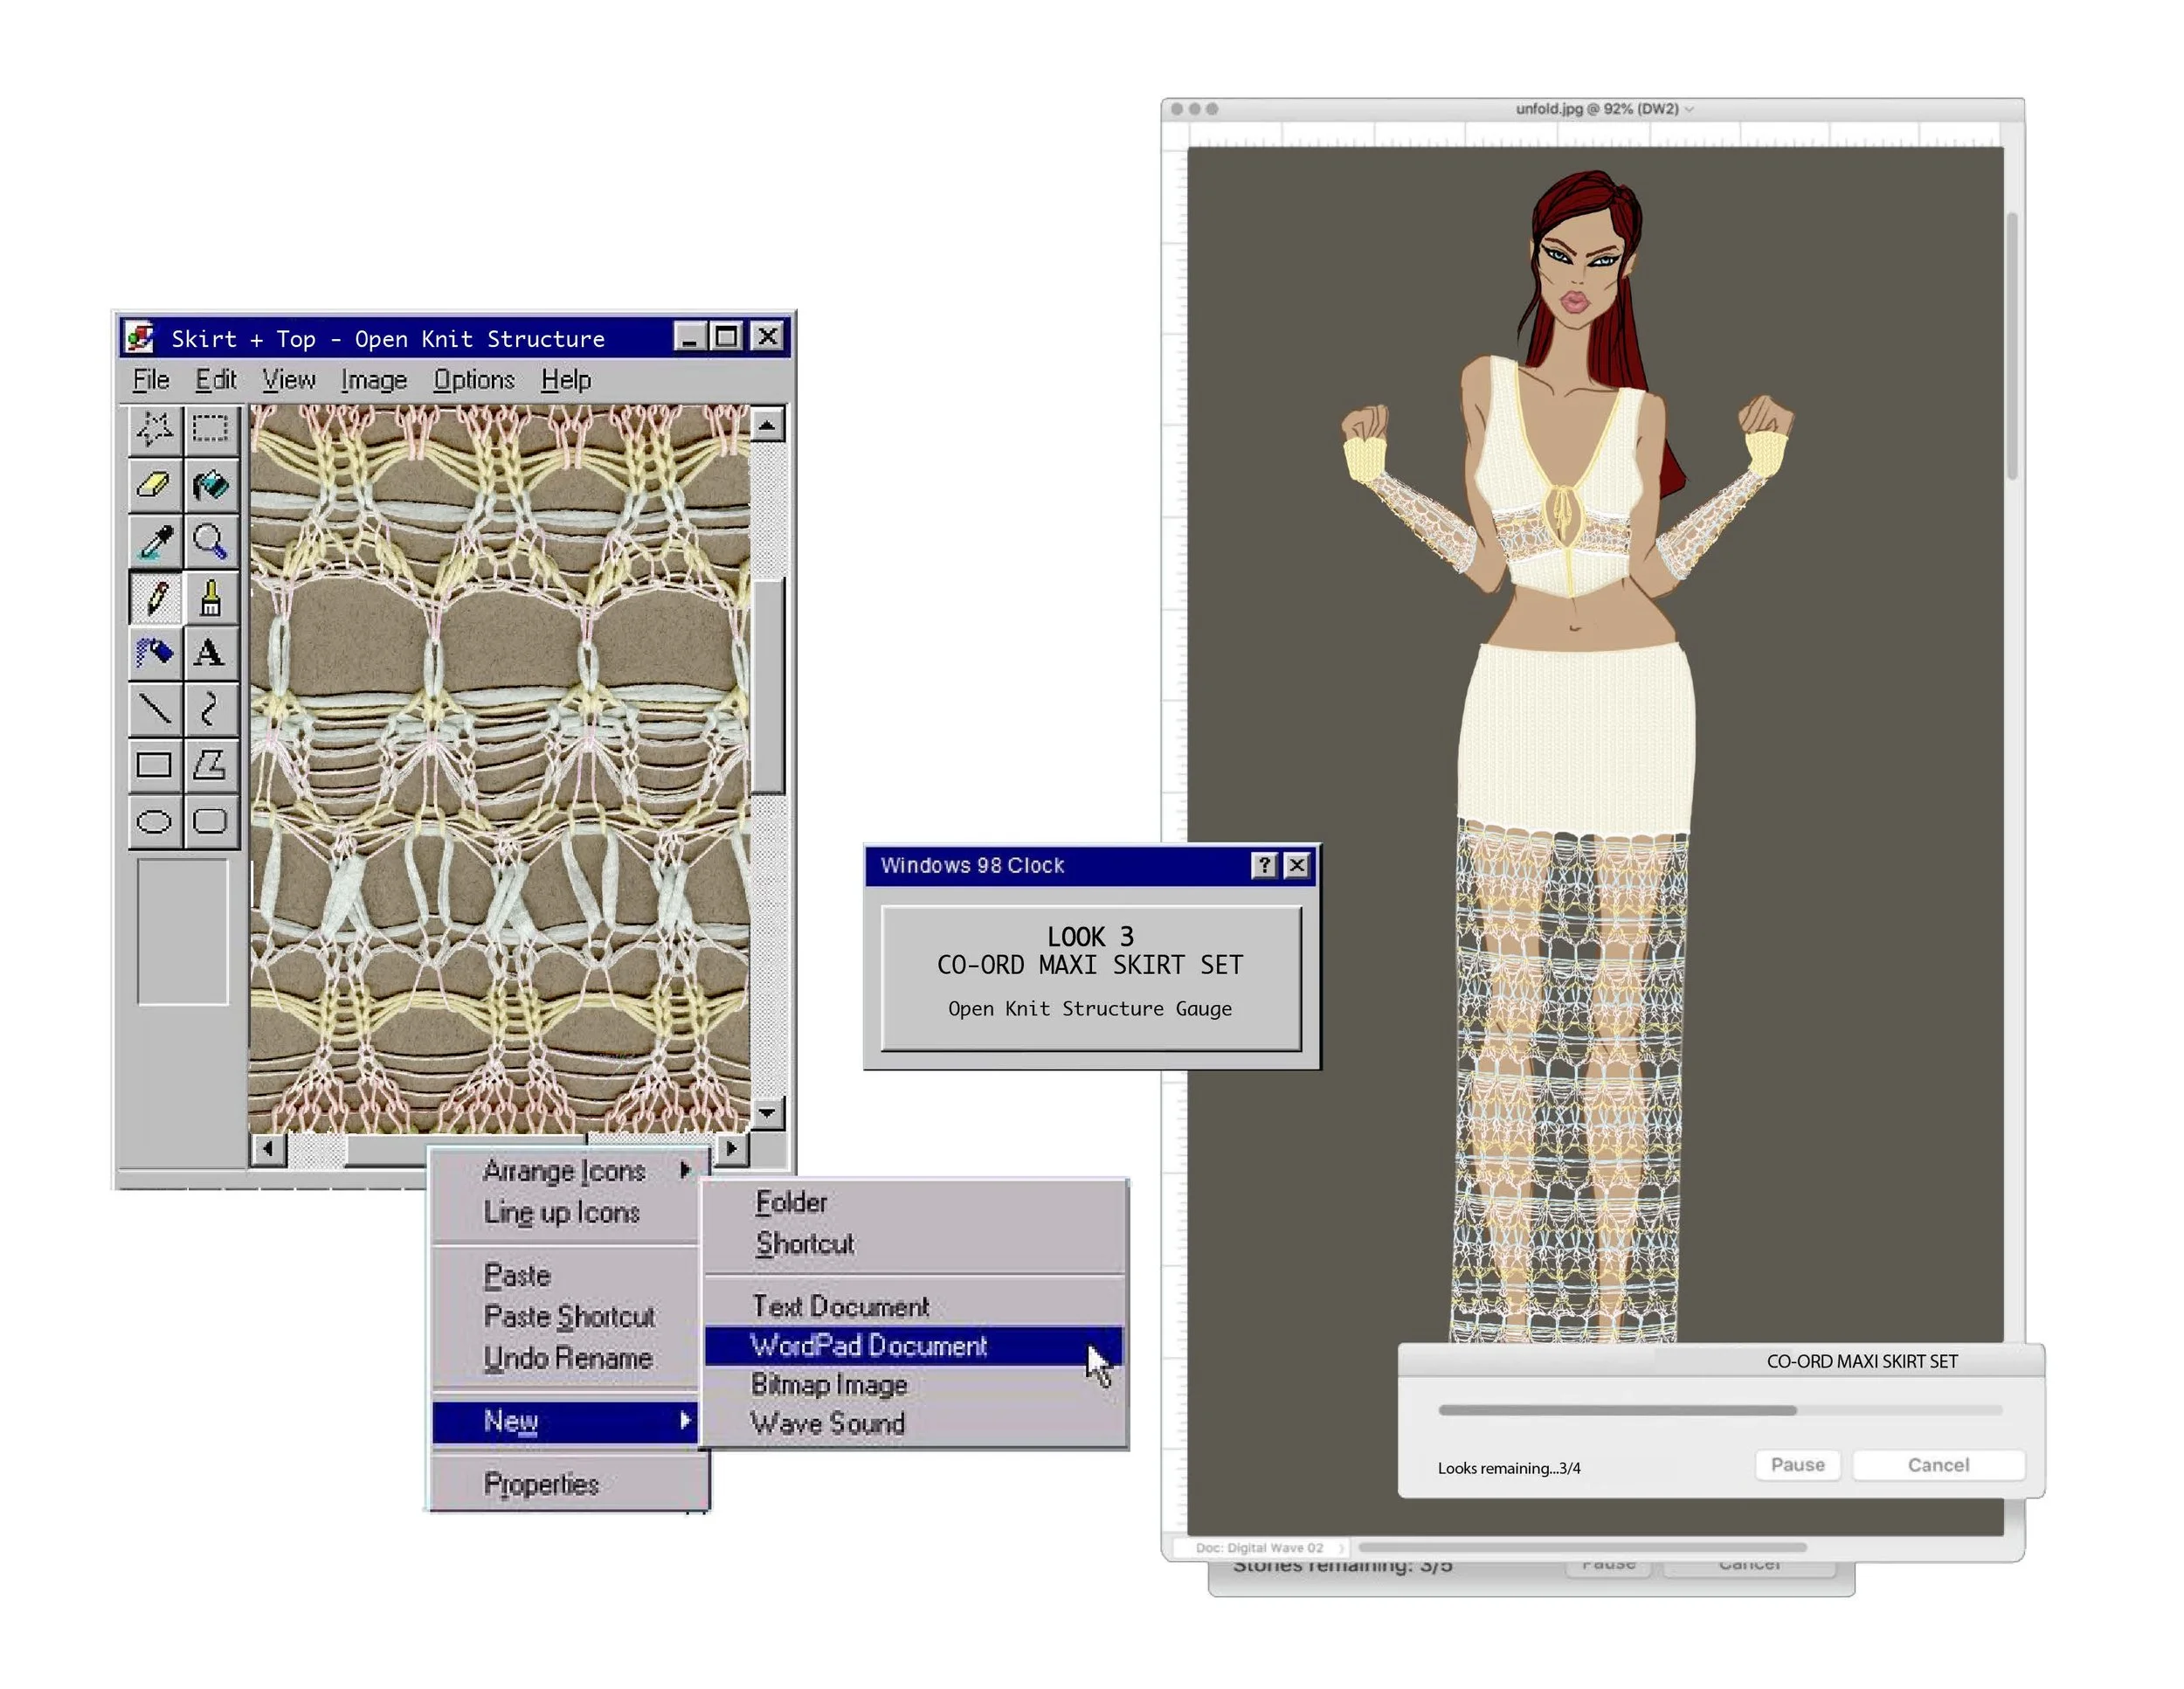Select the Magnifier zoom tool

pyautogui.click(x=210, y=542)
